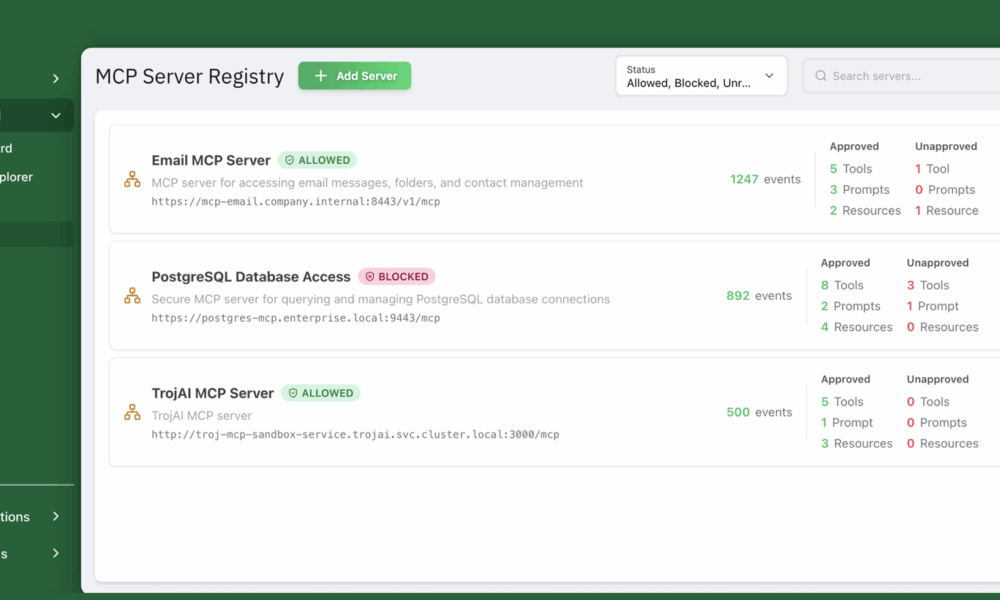Click the PostgreSQL Database Access network icon
Viewport: 1000px width, 600px height.
tap(132, 296)
